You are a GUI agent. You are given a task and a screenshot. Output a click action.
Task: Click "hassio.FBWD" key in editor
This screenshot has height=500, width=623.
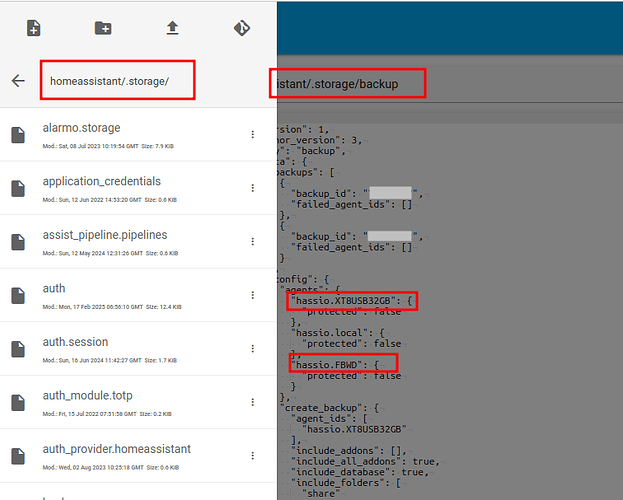(x=327, y=365)
